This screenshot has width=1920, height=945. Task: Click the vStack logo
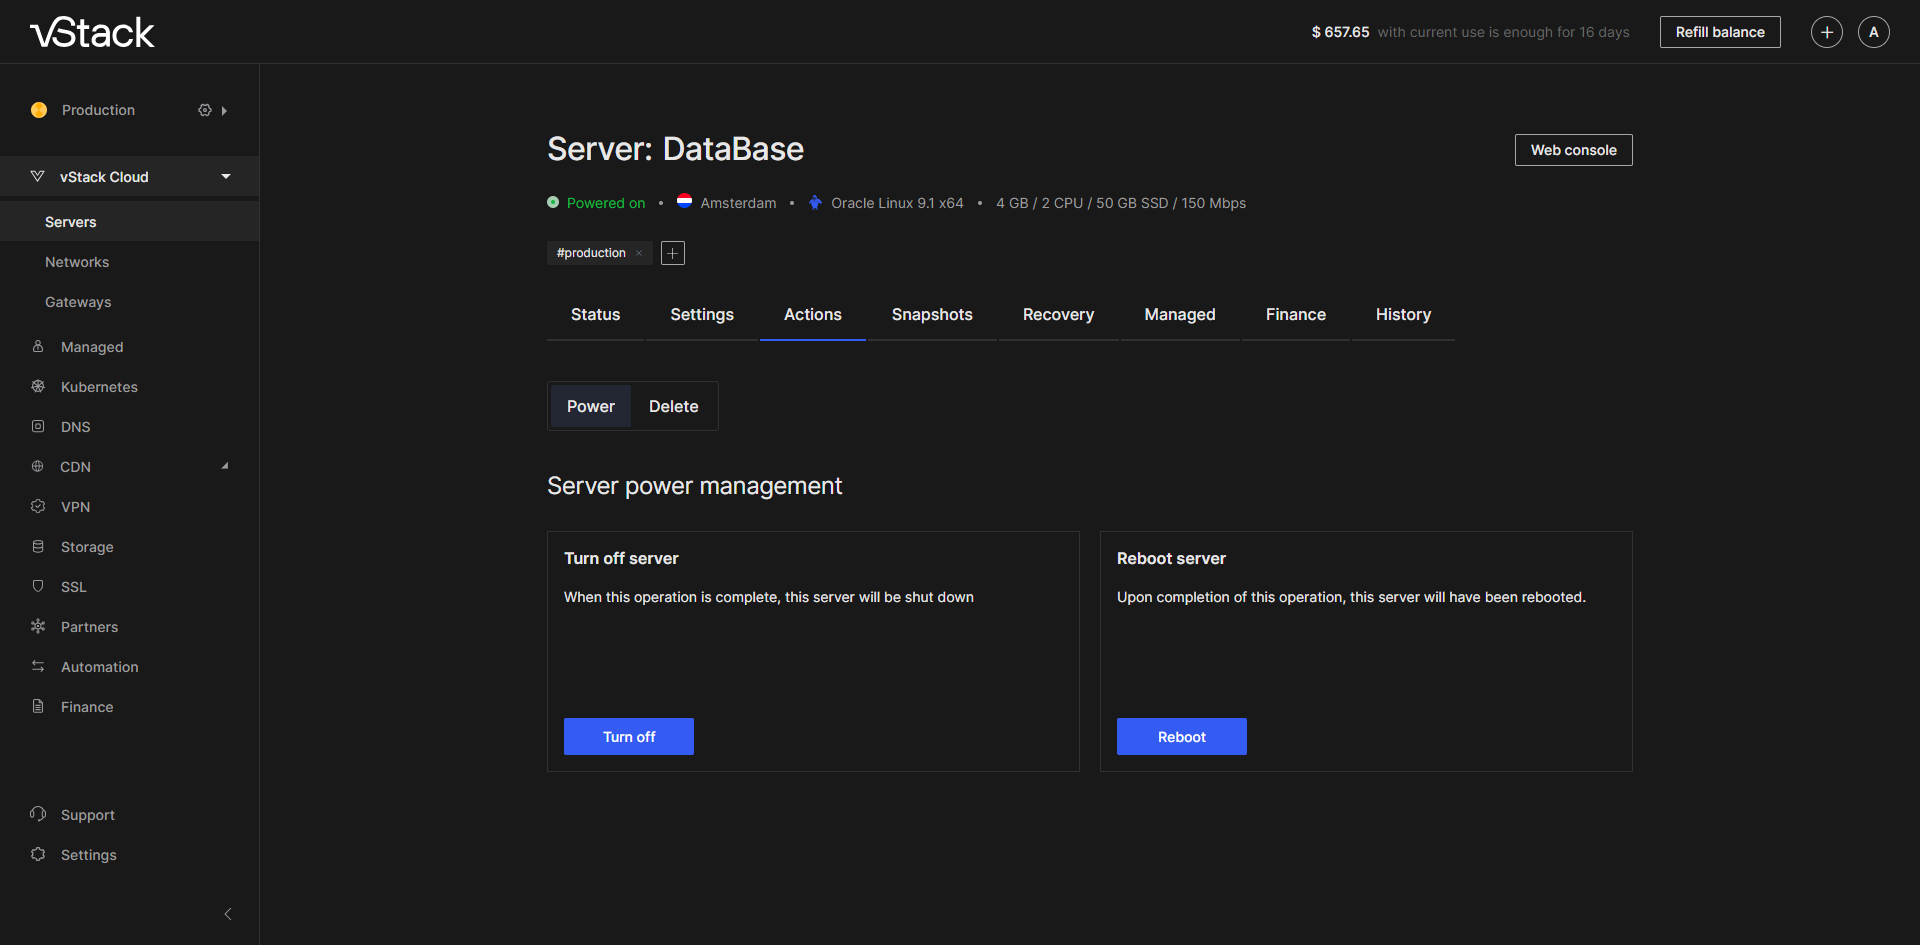(92, 32)
